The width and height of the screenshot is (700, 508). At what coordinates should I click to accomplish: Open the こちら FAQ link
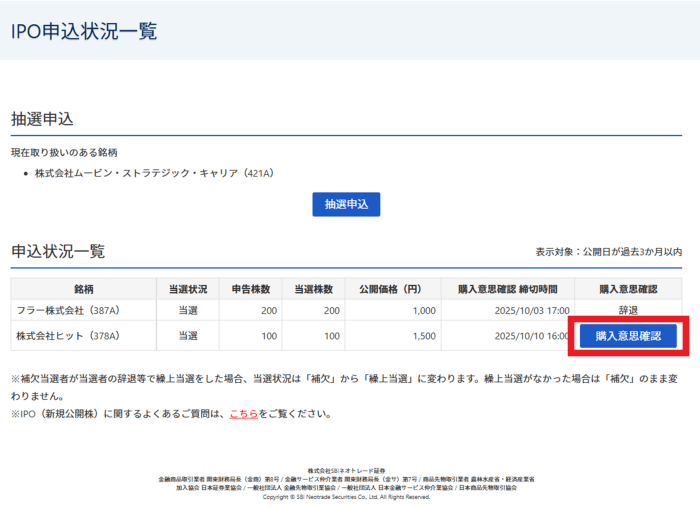pyautogui.click(x=243, y=413)
